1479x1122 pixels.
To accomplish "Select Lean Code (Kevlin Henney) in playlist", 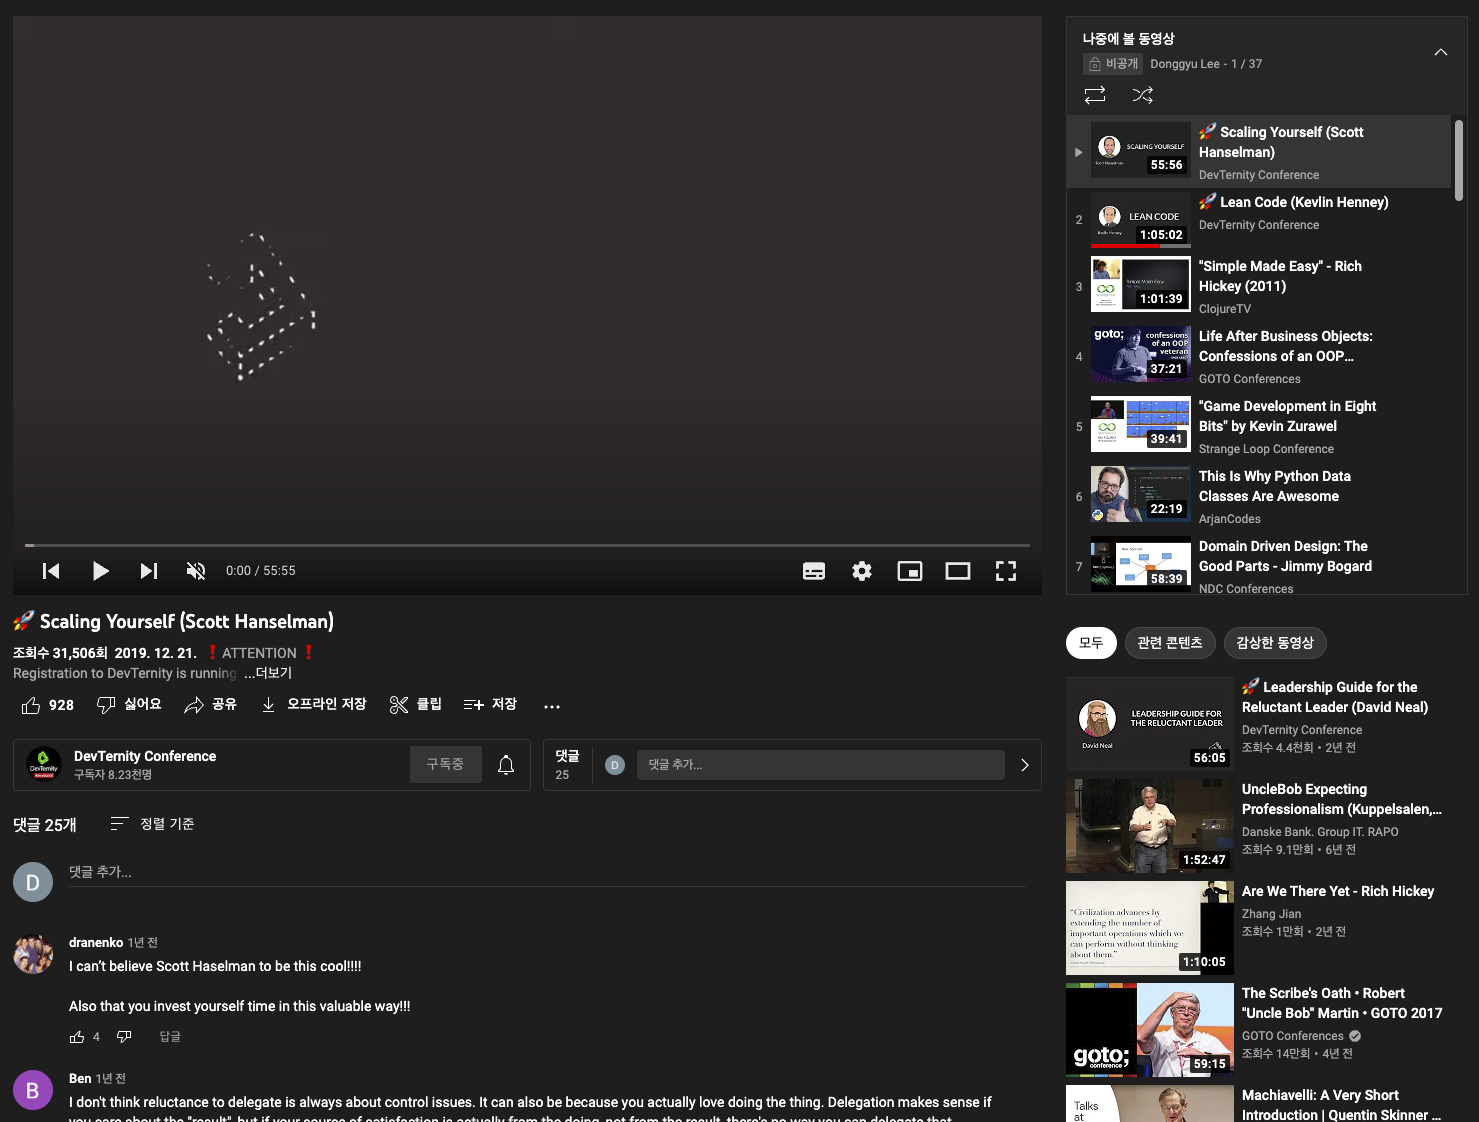I will pyautogui.click(x=1258, y=220).
